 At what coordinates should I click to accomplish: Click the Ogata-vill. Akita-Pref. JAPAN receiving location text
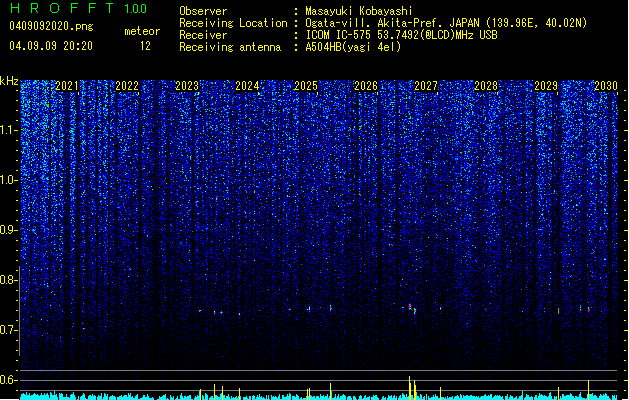coord(446,23)
